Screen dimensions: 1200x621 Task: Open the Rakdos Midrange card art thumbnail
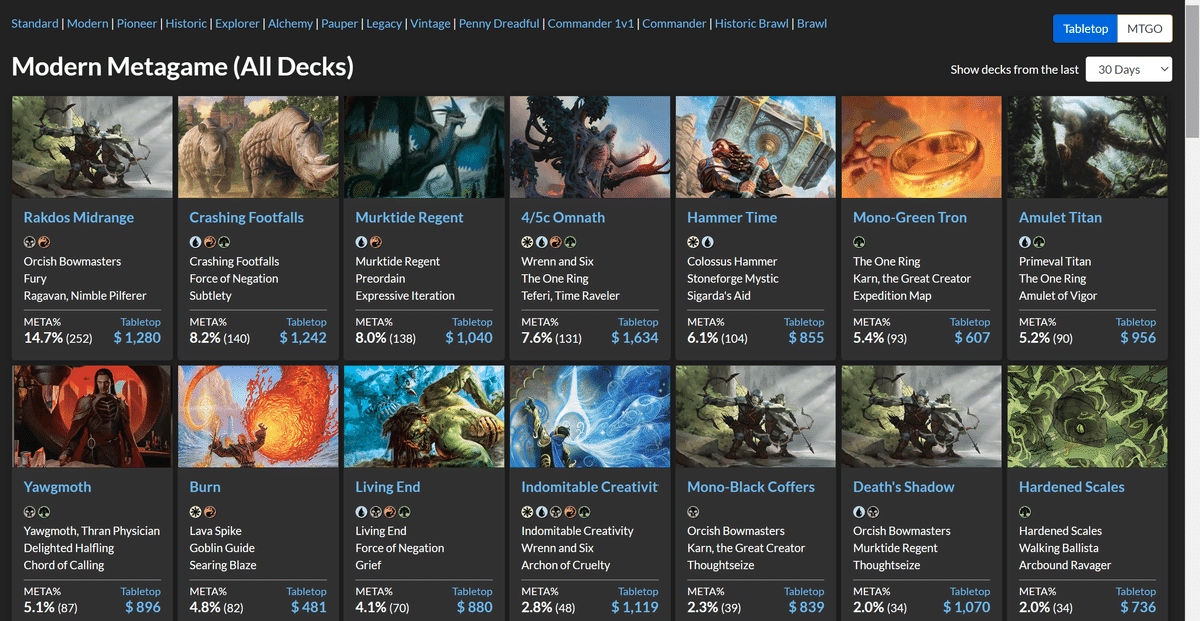pyautogui.click(x=92, y=147)
